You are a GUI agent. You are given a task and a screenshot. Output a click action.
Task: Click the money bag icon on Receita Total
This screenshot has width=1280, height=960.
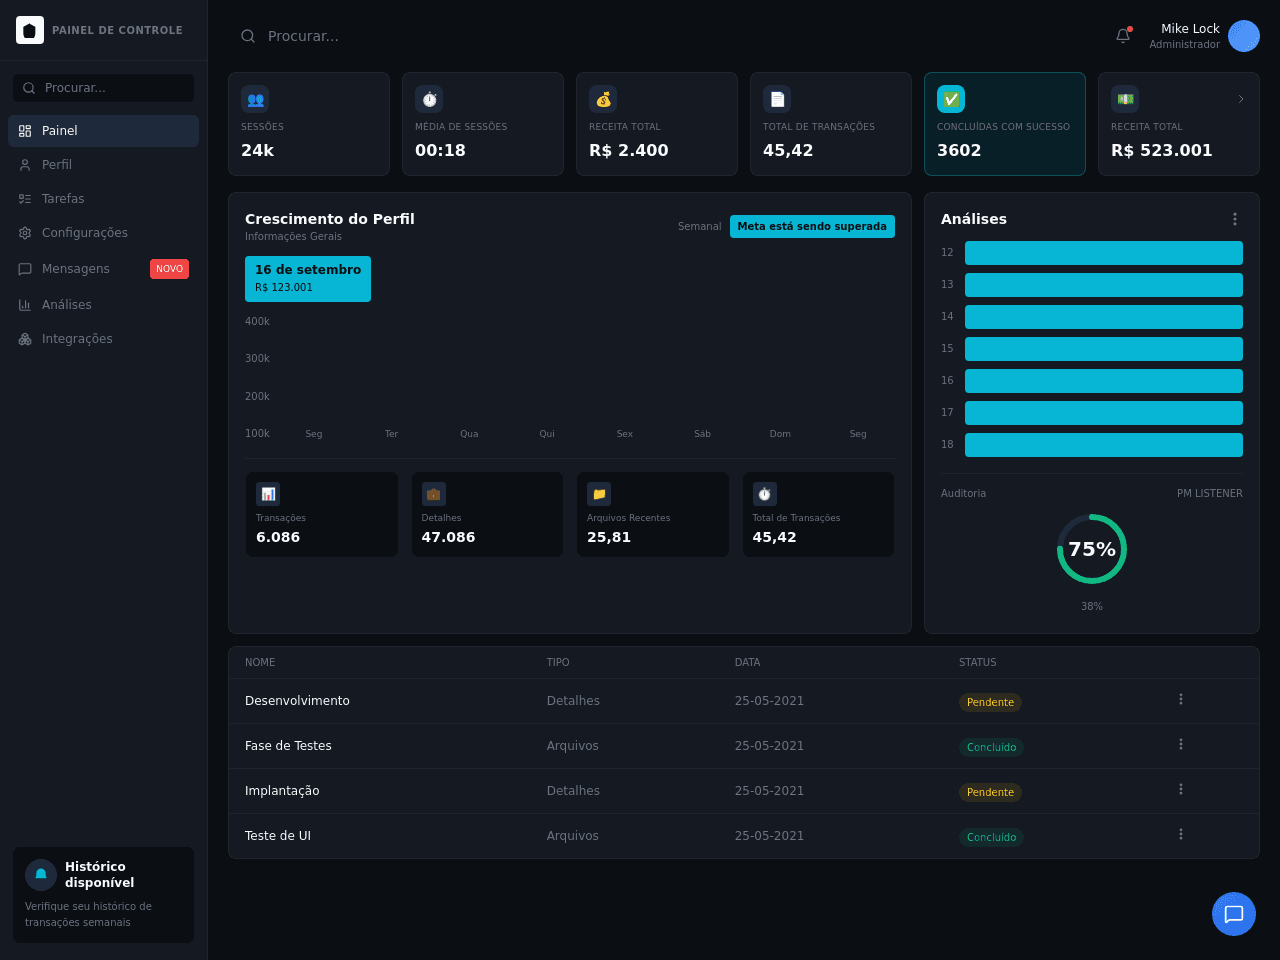(603, 99)
